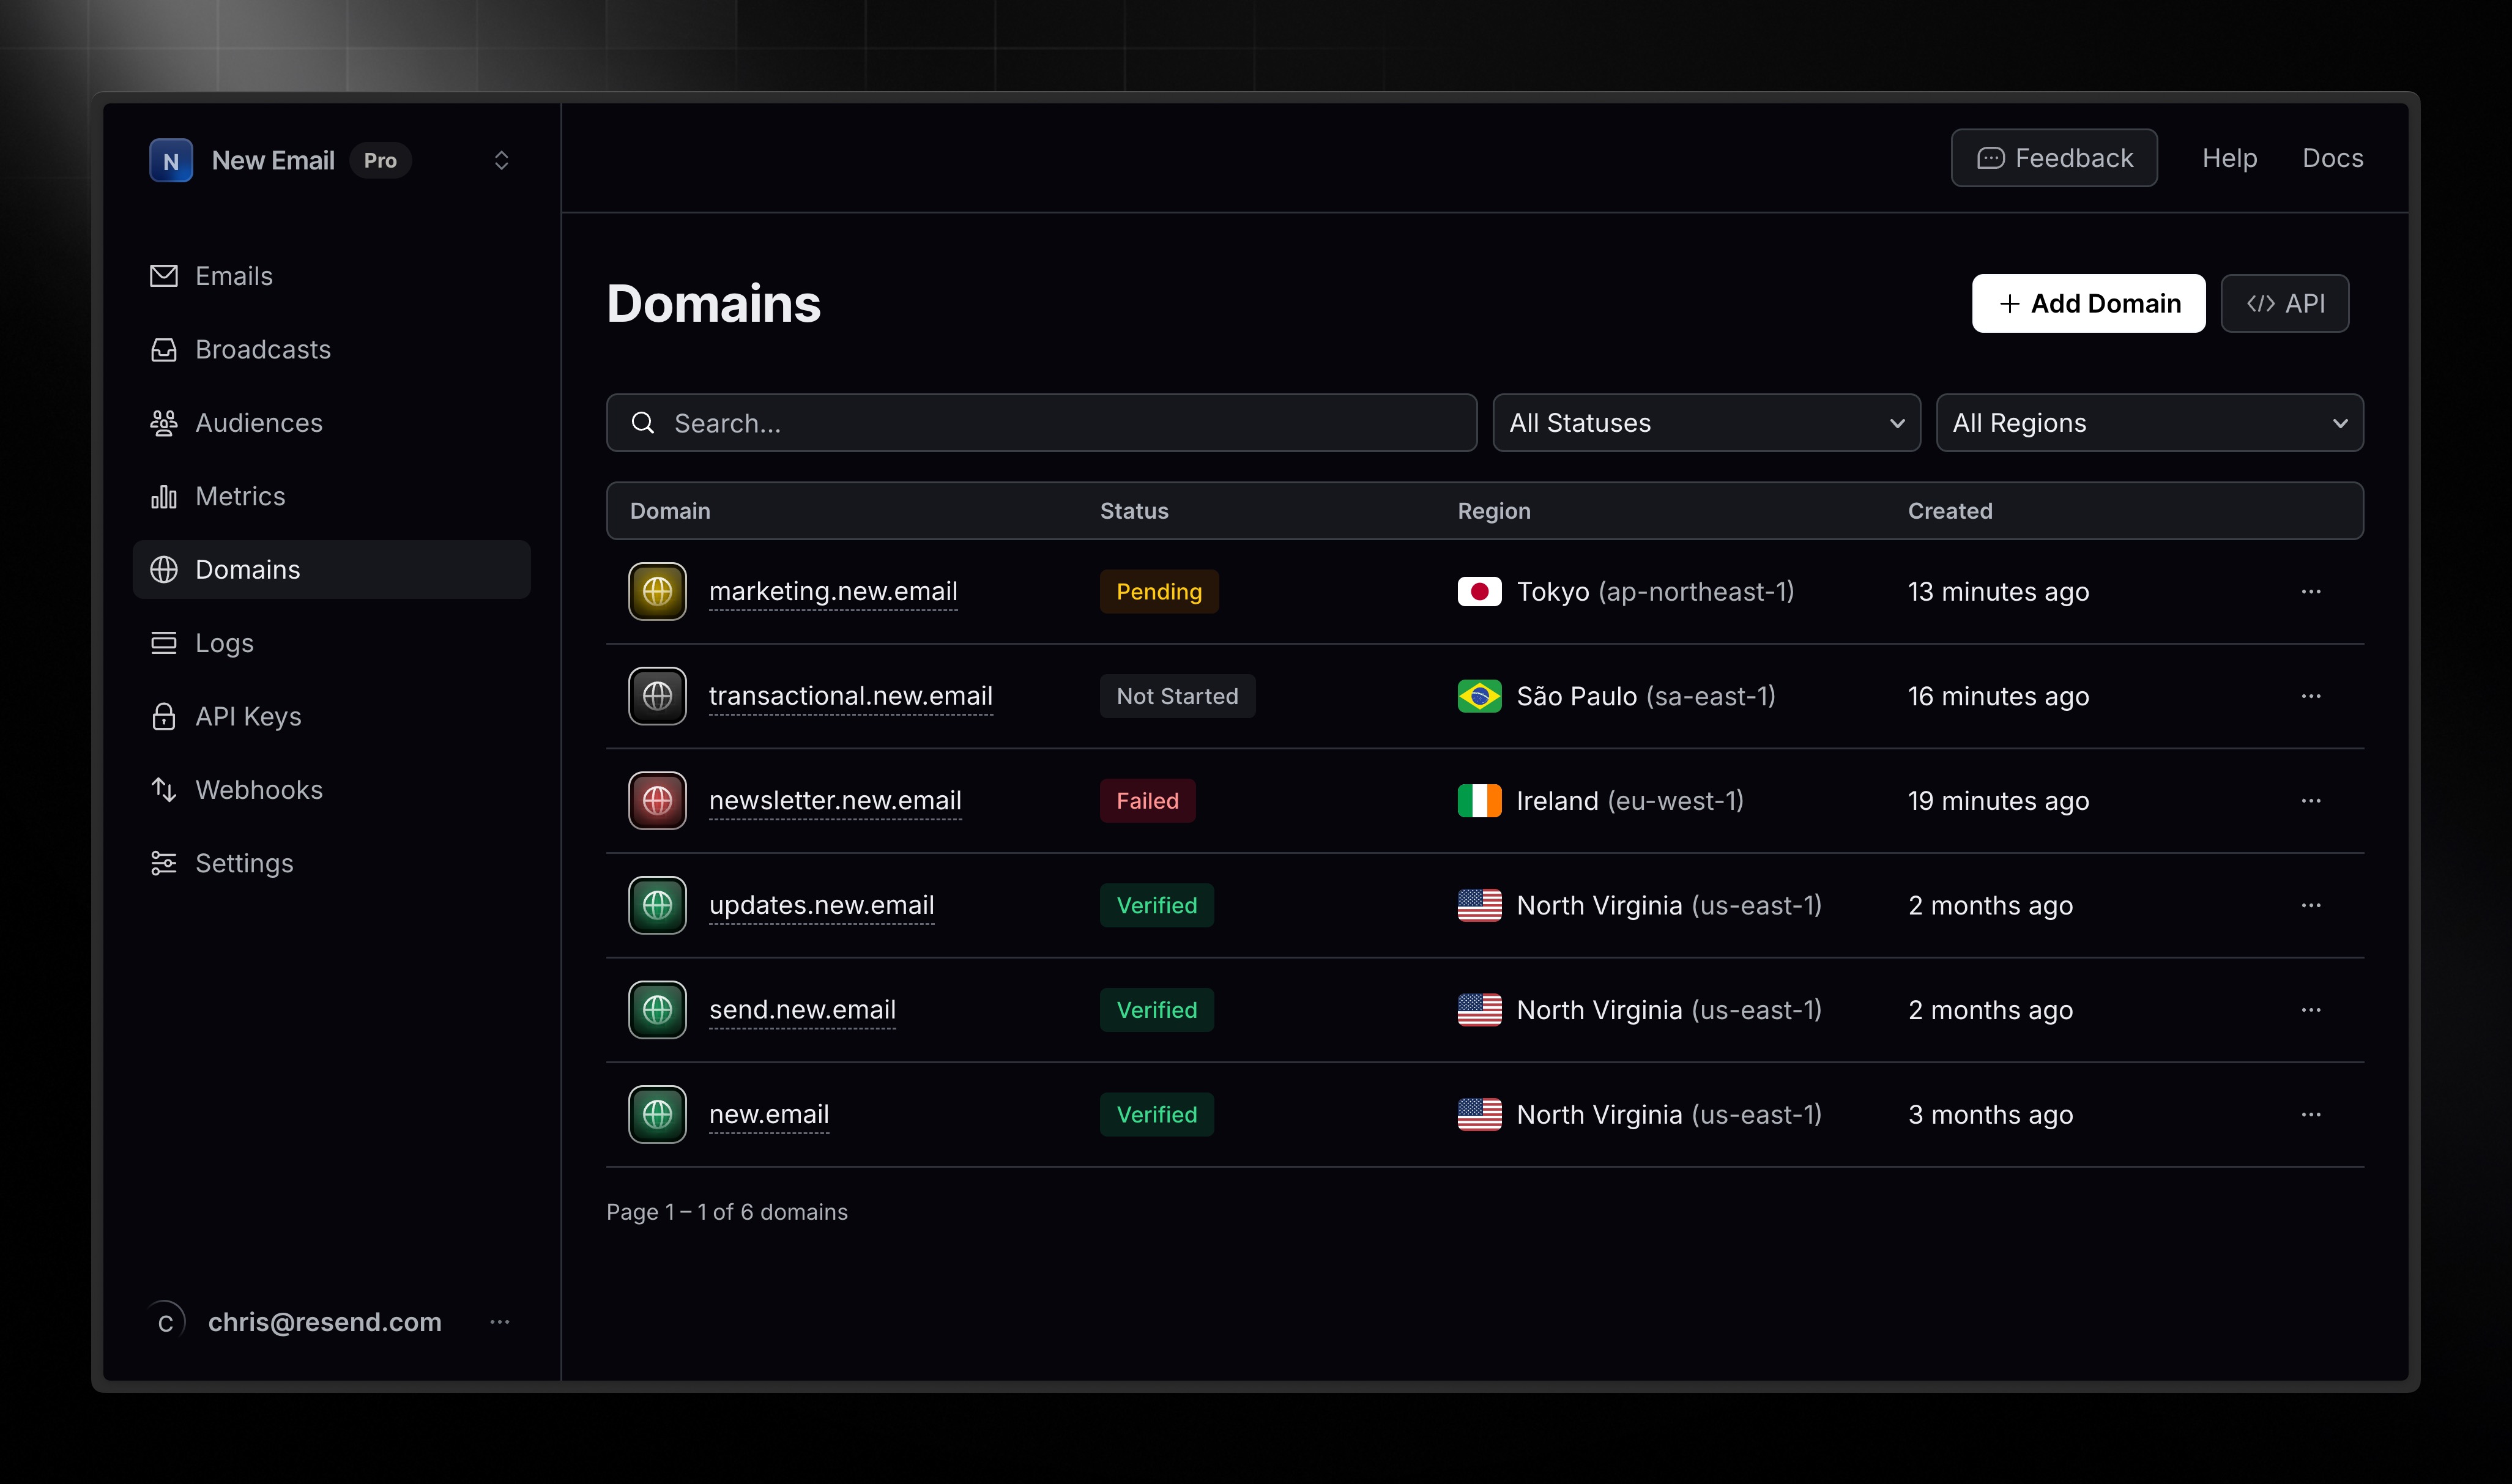Click the Docs link in header

2332,158
